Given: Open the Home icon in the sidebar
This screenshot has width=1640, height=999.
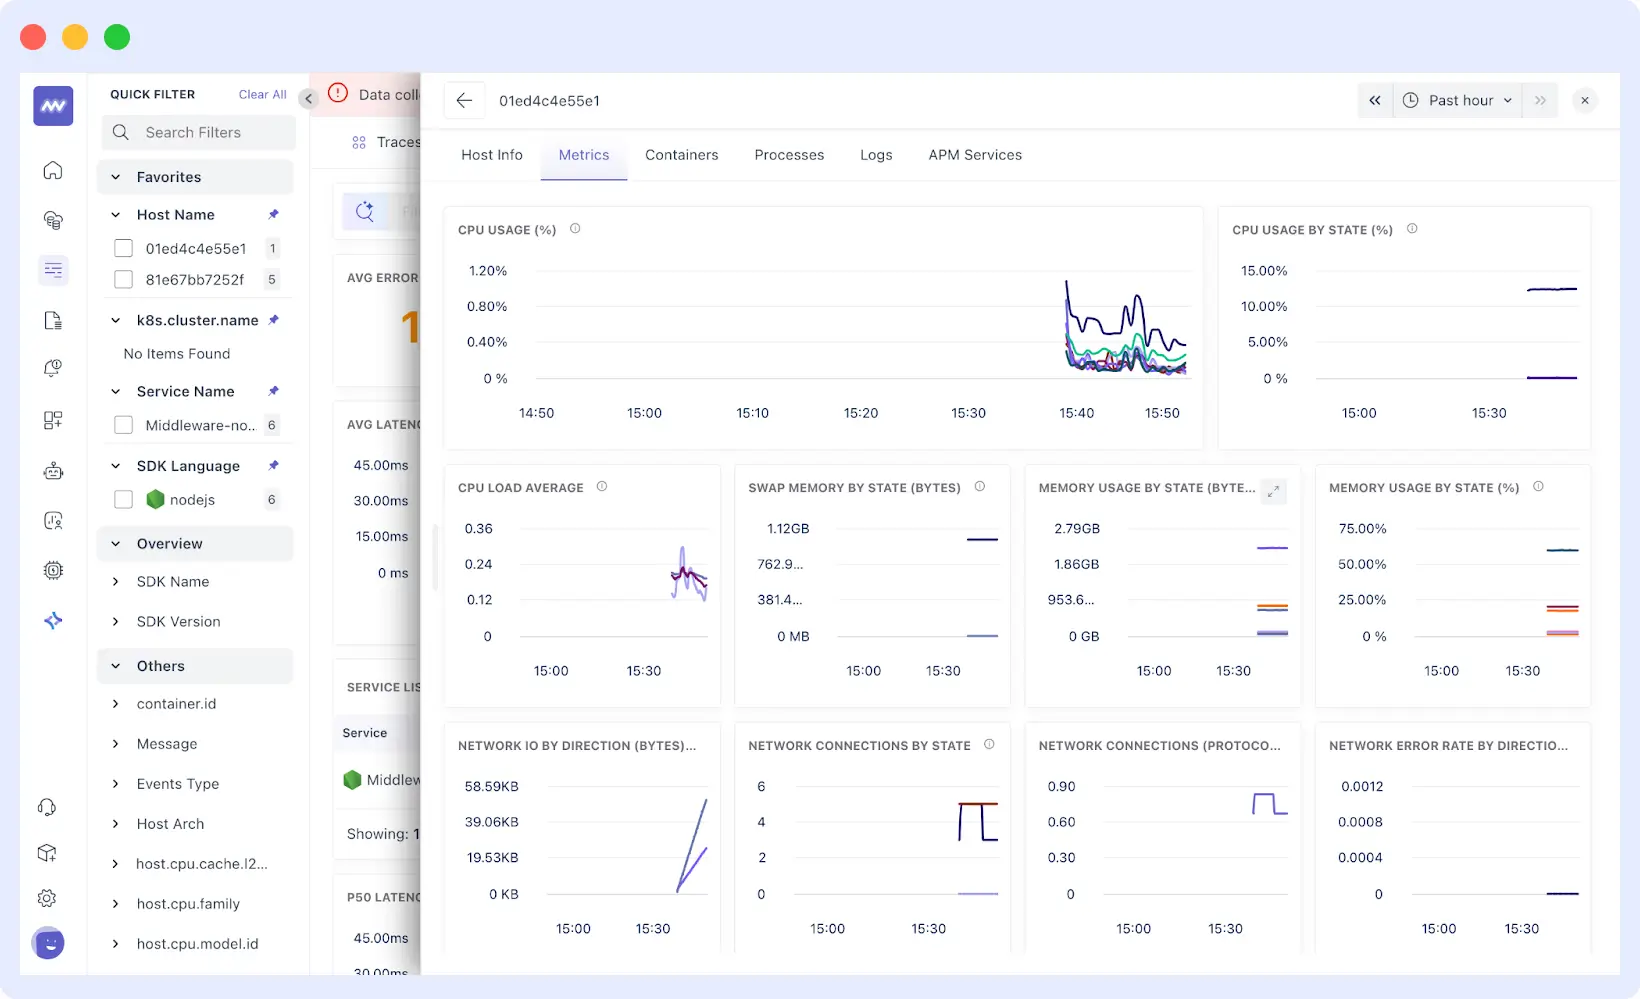Looking at the screenshot, I should pyautogui.click(x=52, y=170).
